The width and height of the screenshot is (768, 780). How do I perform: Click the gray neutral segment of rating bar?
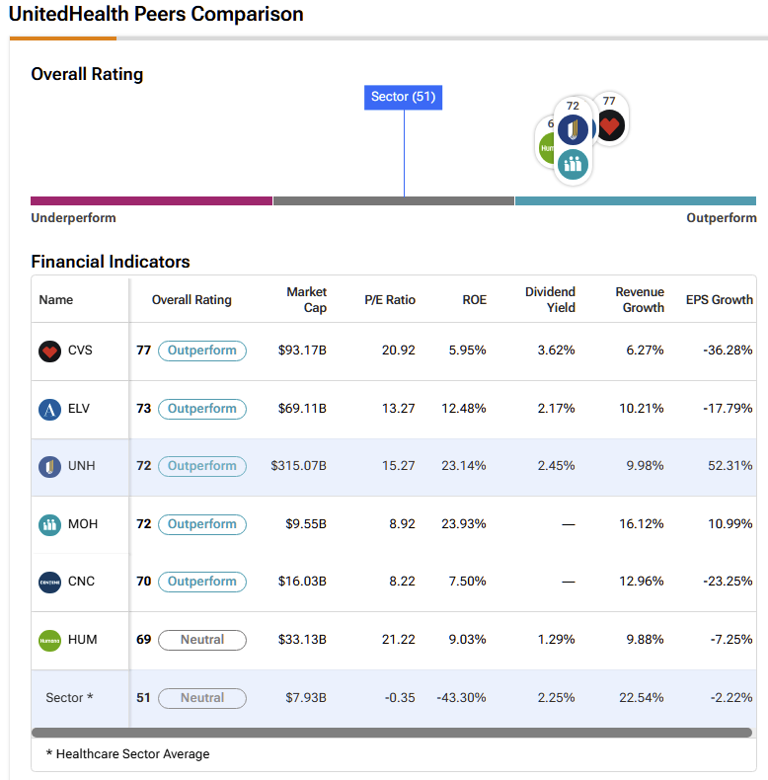(x=393, y=201)
